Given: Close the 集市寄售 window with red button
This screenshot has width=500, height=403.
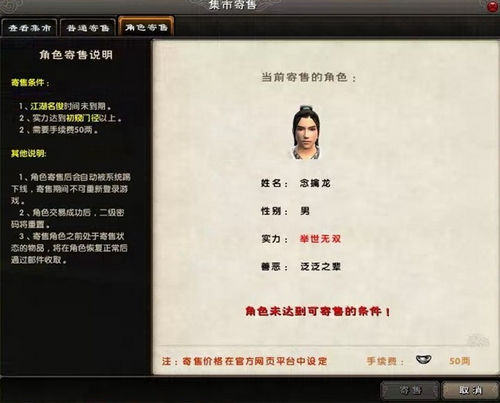Looking at the screenshot, I should point(493,6).
